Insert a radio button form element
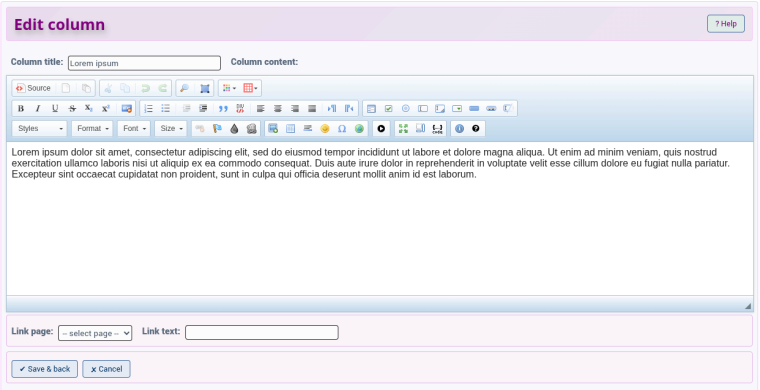The width and height of the screenshot is (760, 390). [x=406, y=109]
